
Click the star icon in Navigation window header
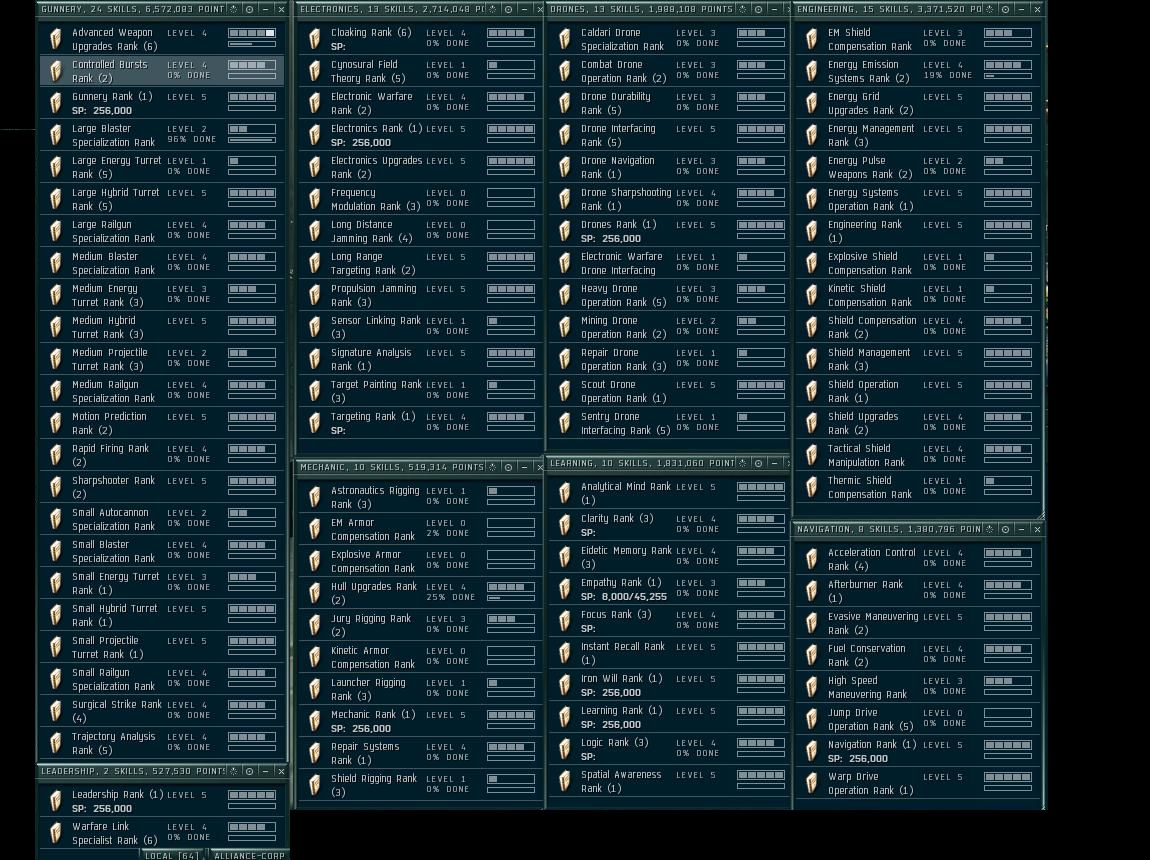(990, 529)
